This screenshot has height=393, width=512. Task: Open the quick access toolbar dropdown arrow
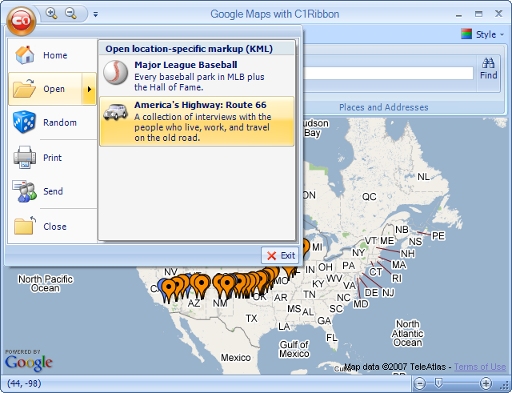click(x=96, y=14)
